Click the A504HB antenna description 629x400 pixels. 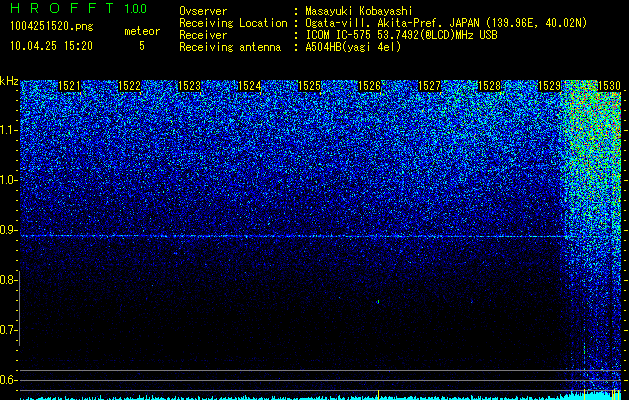click(353, 47)
